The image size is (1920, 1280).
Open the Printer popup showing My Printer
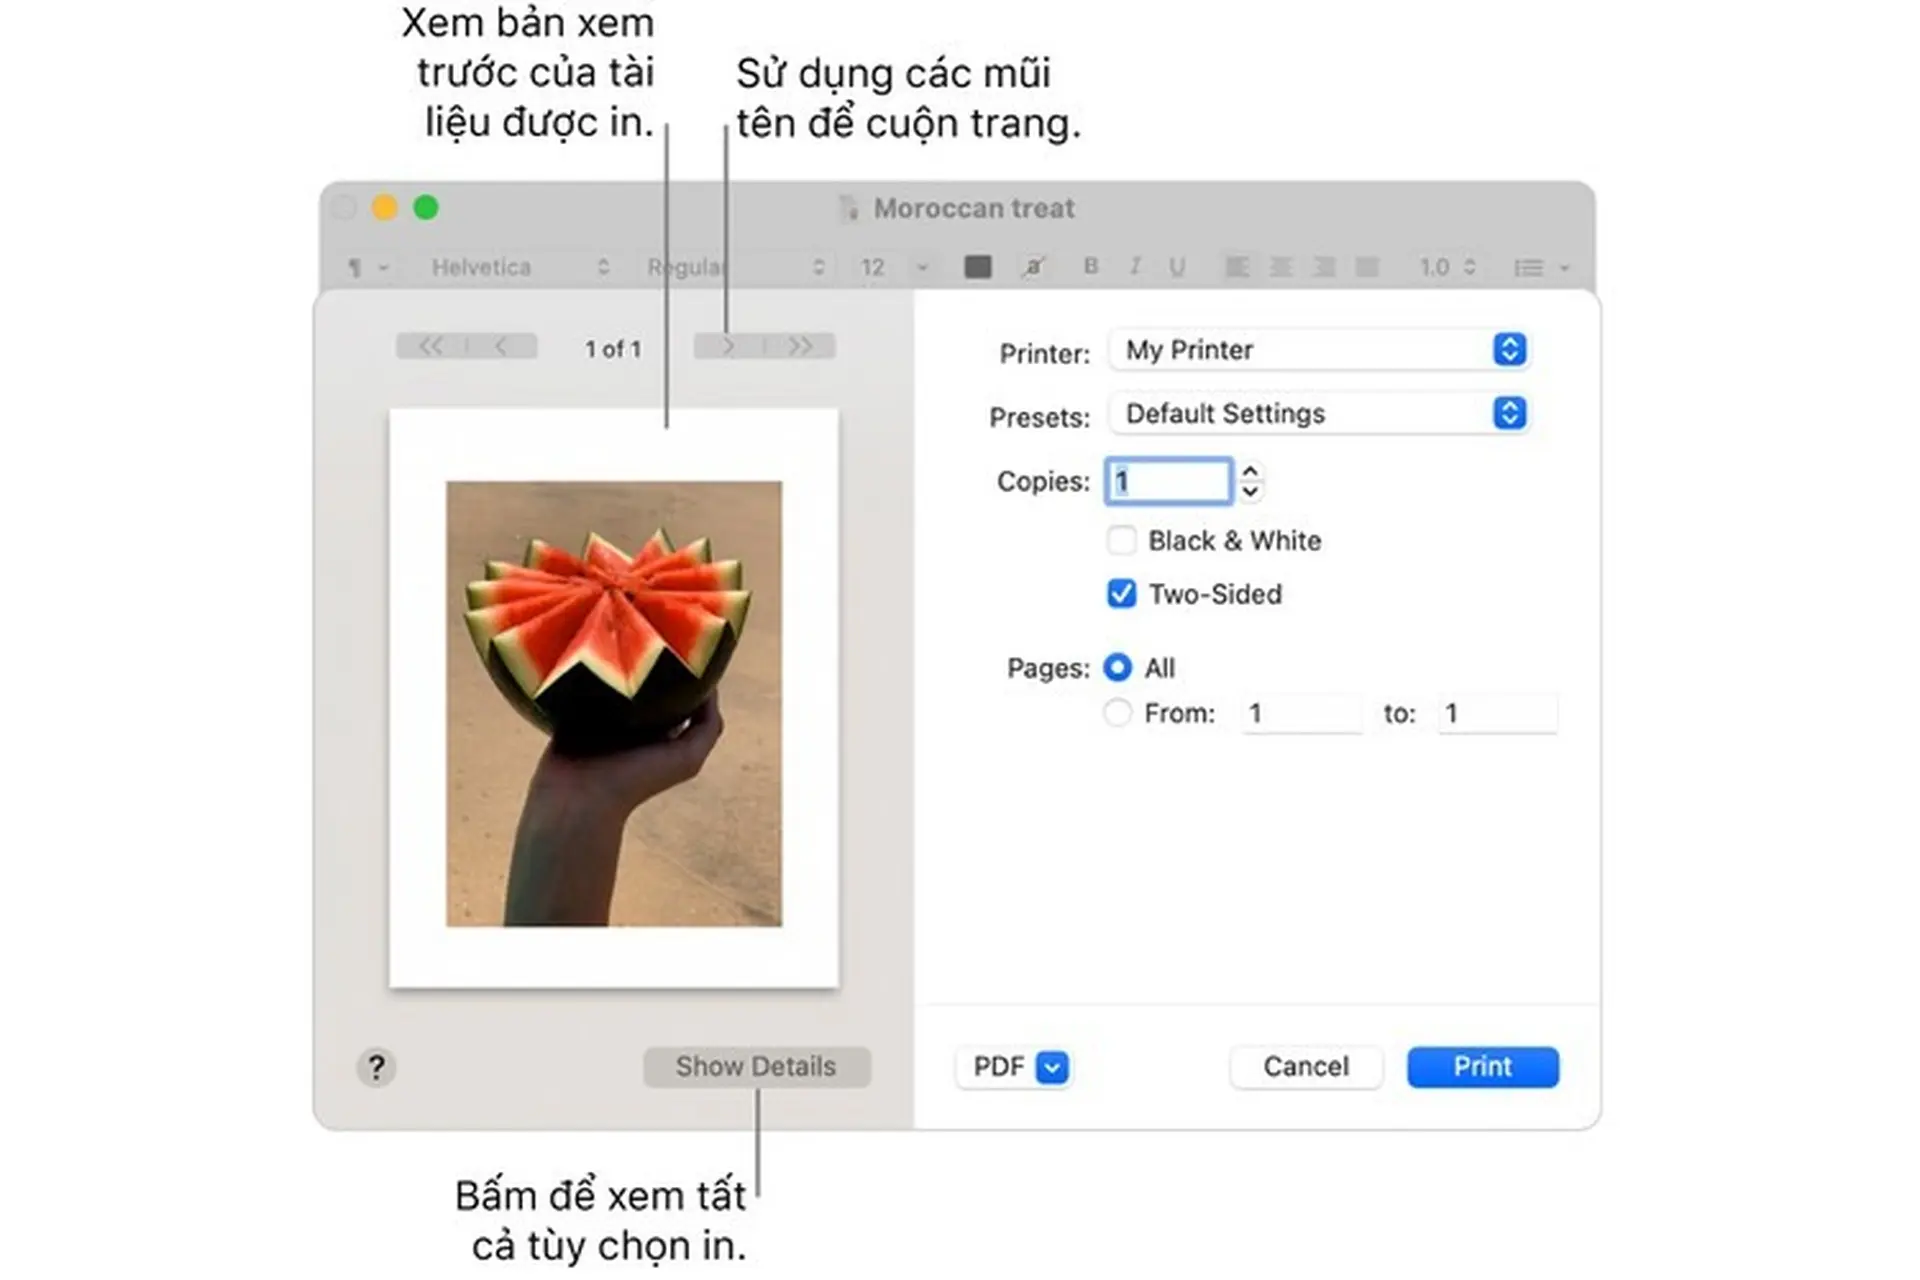pos(1318,350)
